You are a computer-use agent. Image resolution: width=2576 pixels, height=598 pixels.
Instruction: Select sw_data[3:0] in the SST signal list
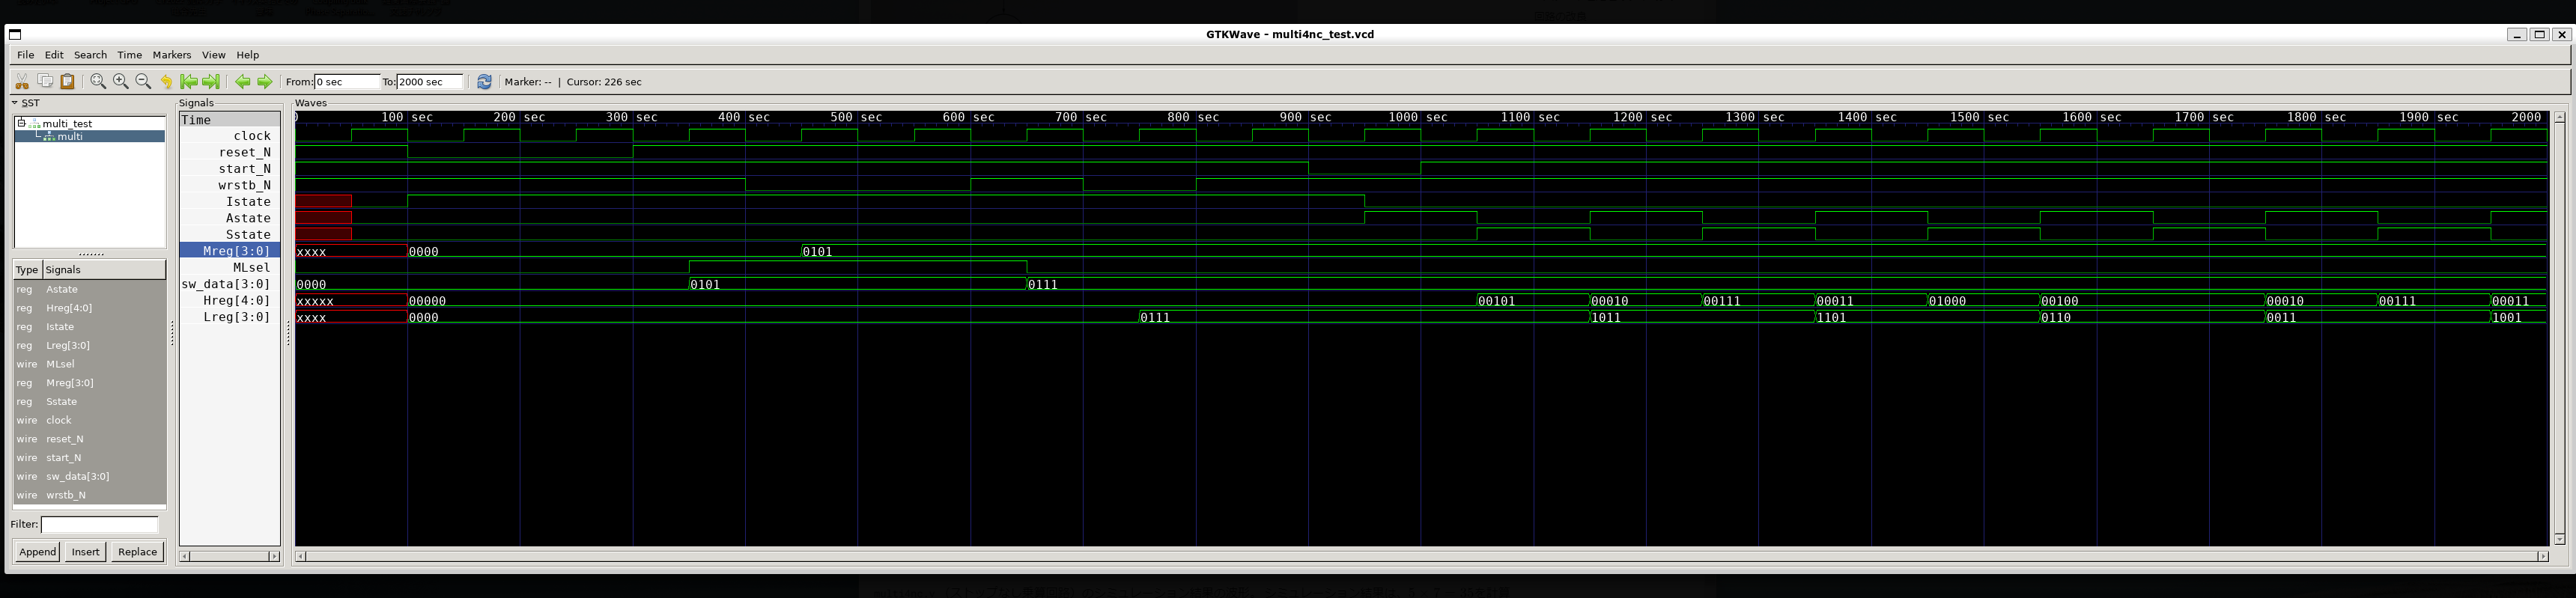pyautogui.click(x=89, y=476)
